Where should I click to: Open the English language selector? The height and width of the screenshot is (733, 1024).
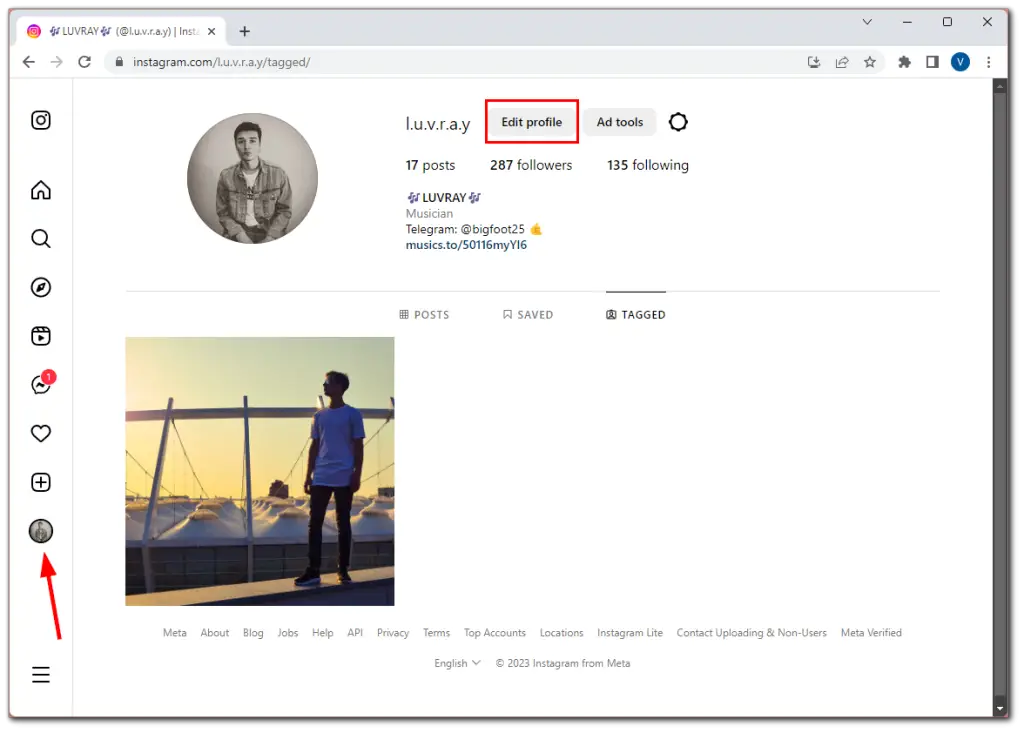[x=456, y=662]
